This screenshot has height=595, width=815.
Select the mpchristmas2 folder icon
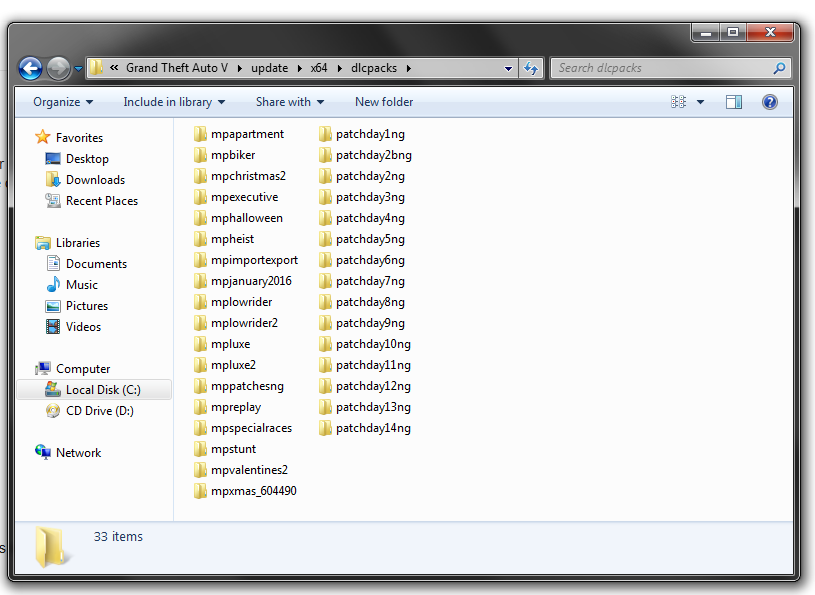click(x=200, y=176)
